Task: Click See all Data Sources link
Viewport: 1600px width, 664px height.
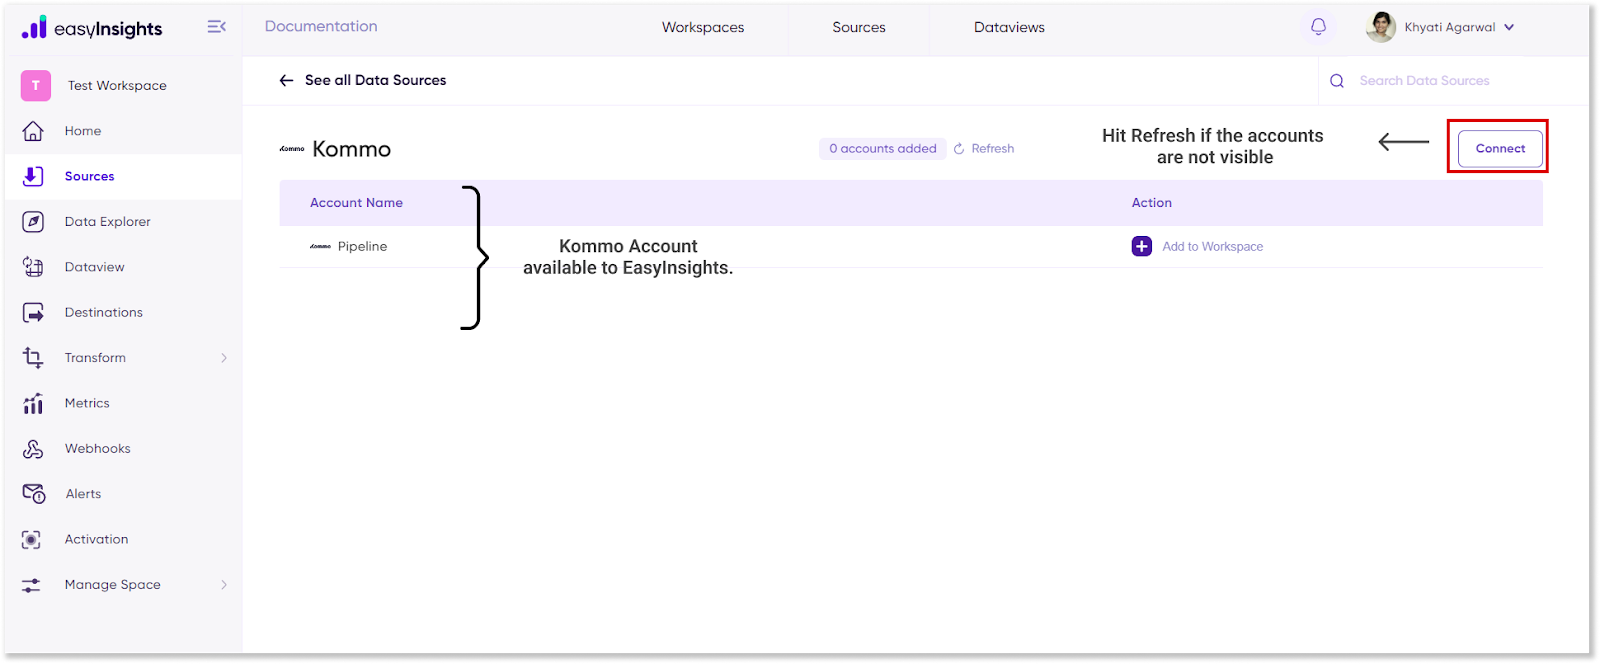Action: pyautogui.click(x=375, y=80)
